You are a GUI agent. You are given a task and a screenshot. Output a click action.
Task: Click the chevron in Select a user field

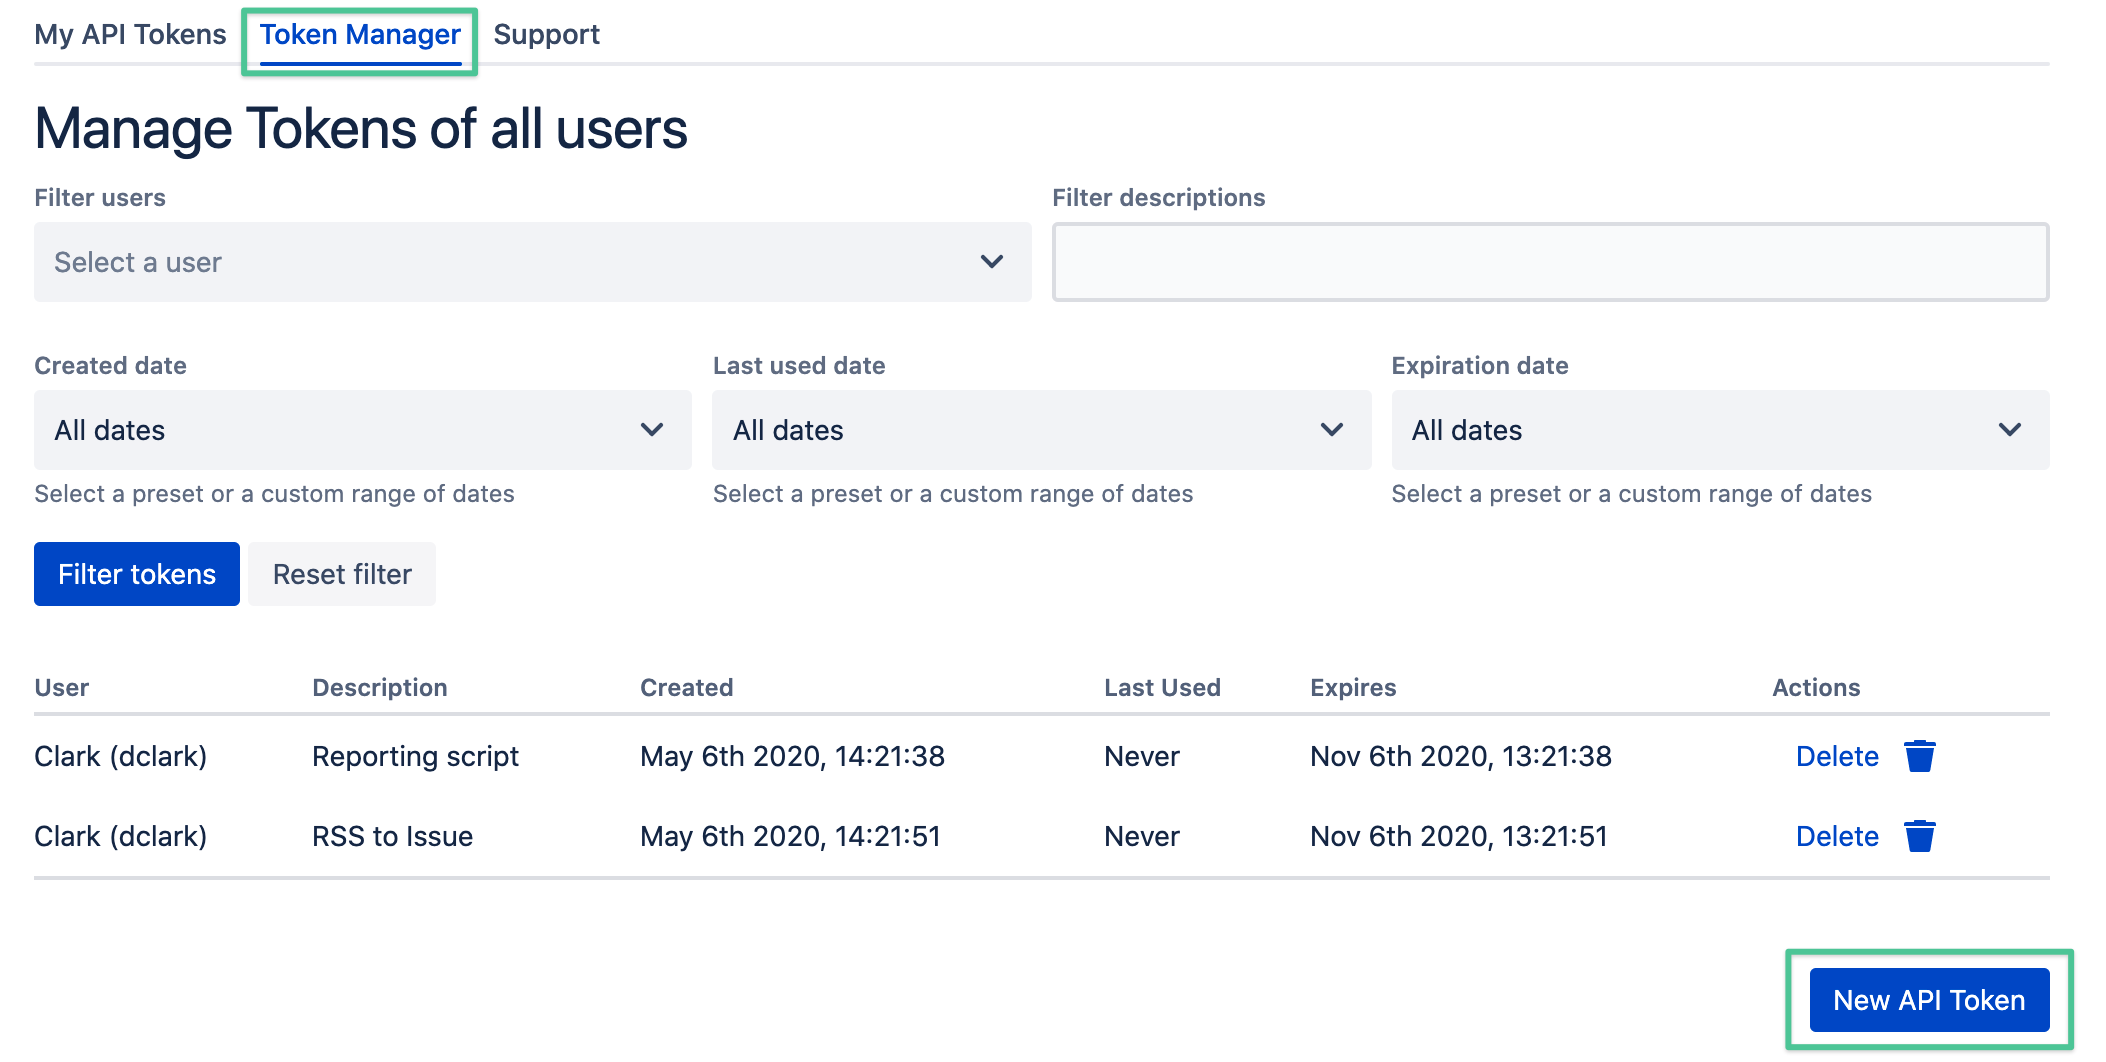[x=991, y=262]
